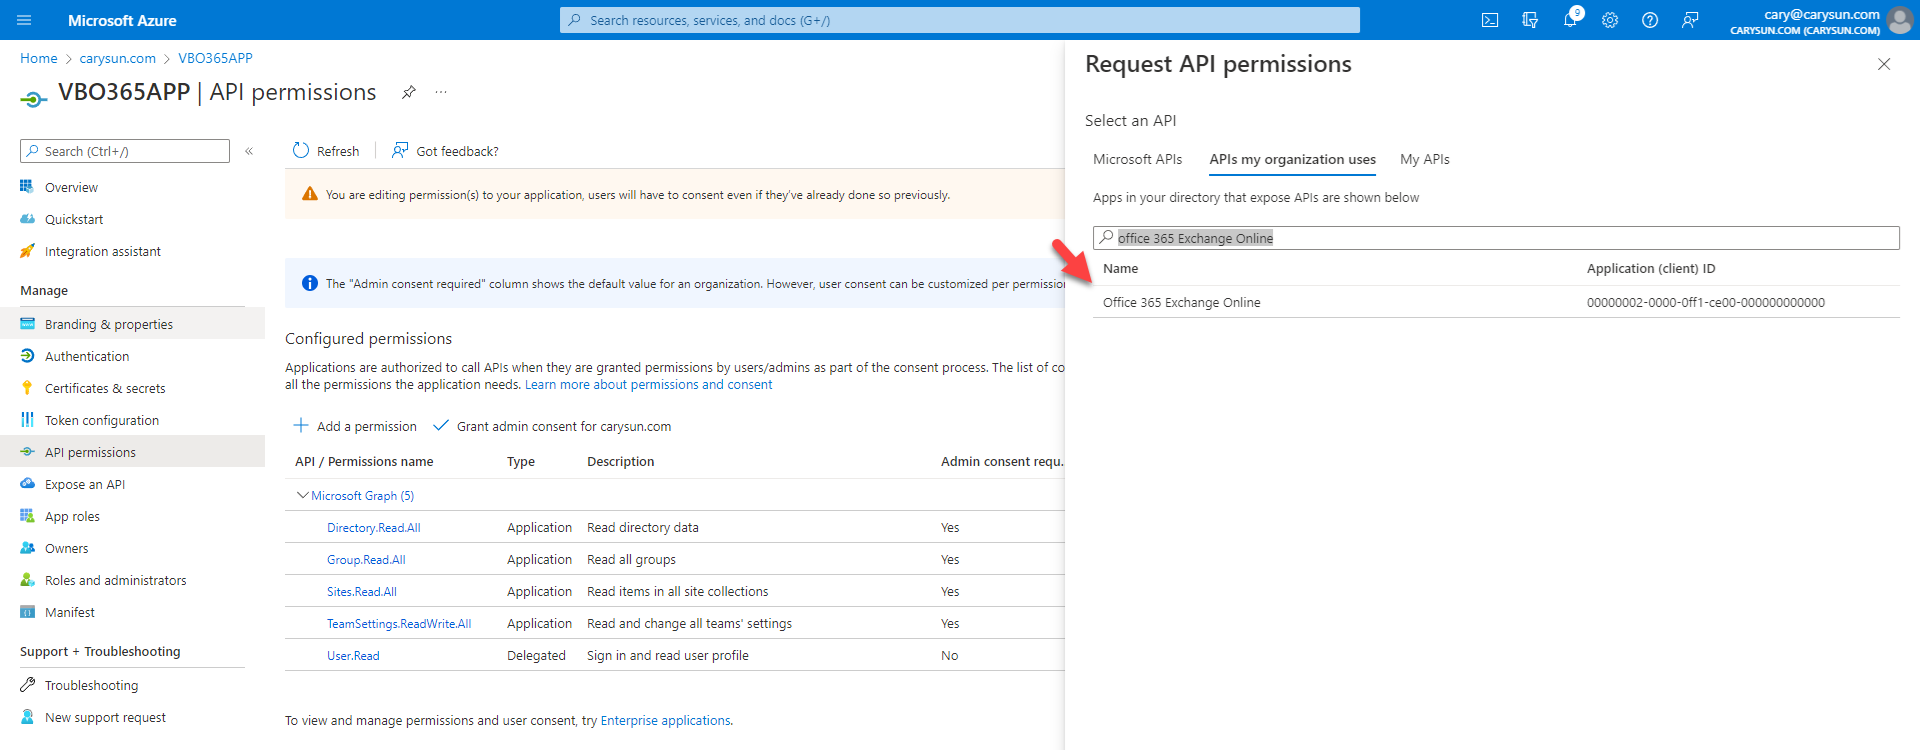Screen dimensions: 1920x750
Task: Open the notifications bell
Action: pyautogui.click(x=1570, y=20)
